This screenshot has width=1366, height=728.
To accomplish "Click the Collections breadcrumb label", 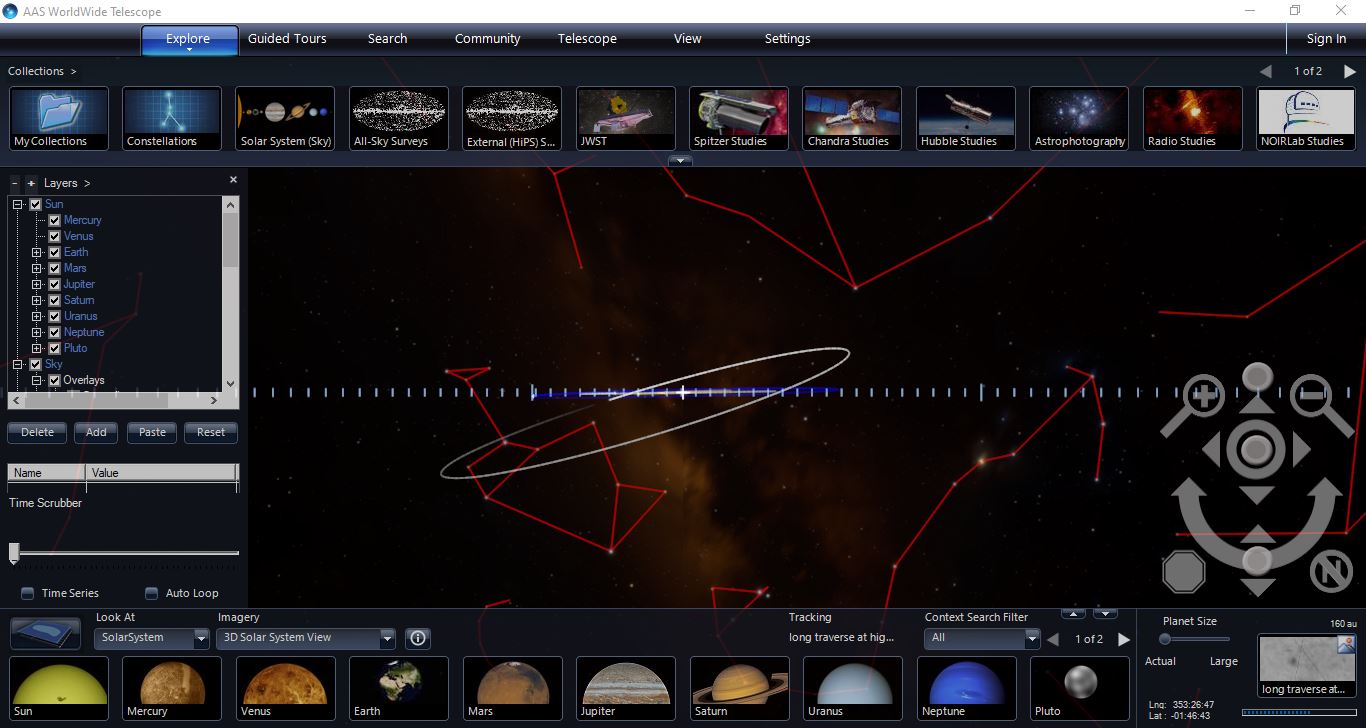I will (36, 71).
